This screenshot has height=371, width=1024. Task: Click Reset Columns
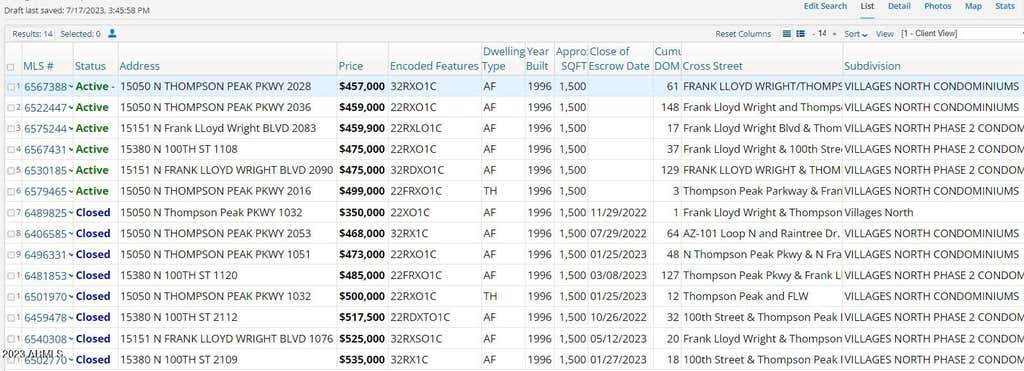click(743, 34)
